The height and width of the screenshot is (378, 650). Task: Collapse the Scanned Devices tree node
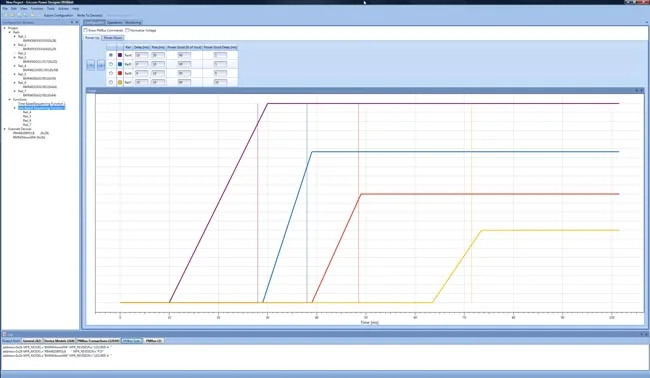click(5, 129)
